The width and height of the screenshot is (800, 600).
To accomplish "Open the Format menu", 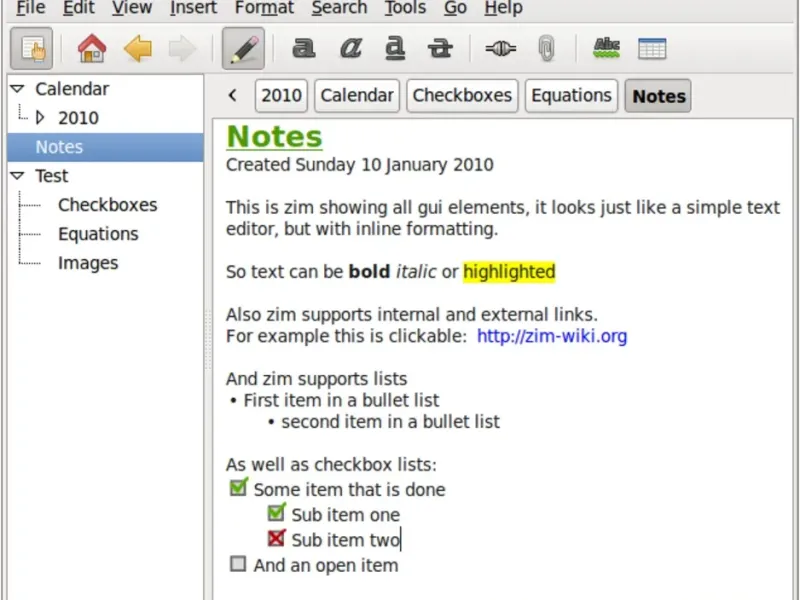I will [x=264, y=8].
